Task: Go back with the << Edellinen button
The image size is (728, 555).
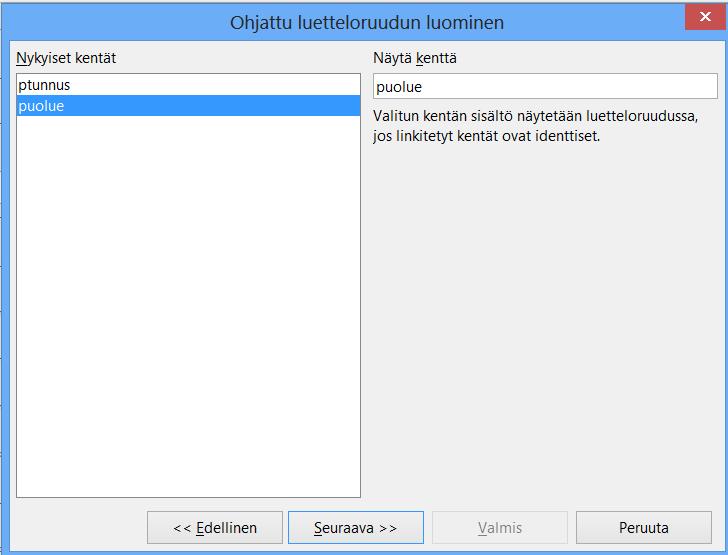Action: [x=214, y=528]
